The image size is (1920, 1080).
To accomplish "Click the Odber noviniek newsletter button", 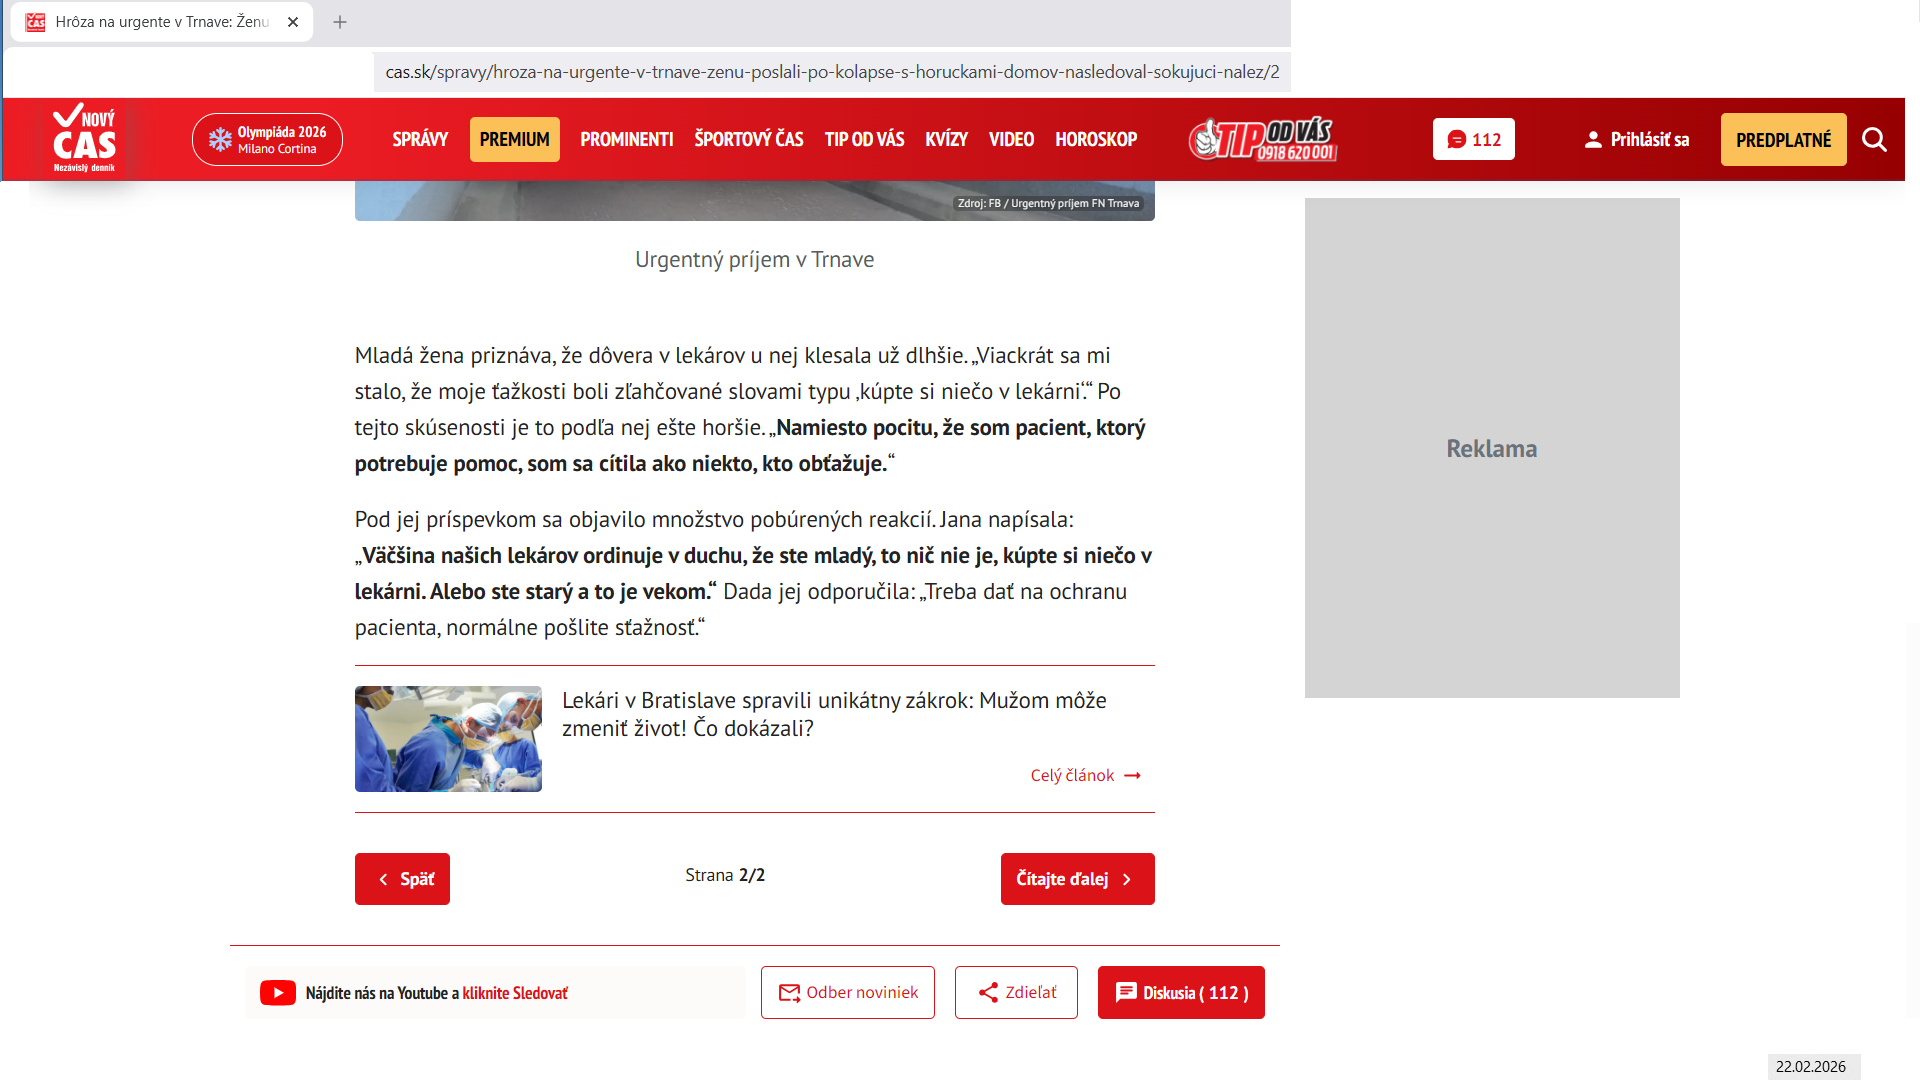I will coord(847,993).
